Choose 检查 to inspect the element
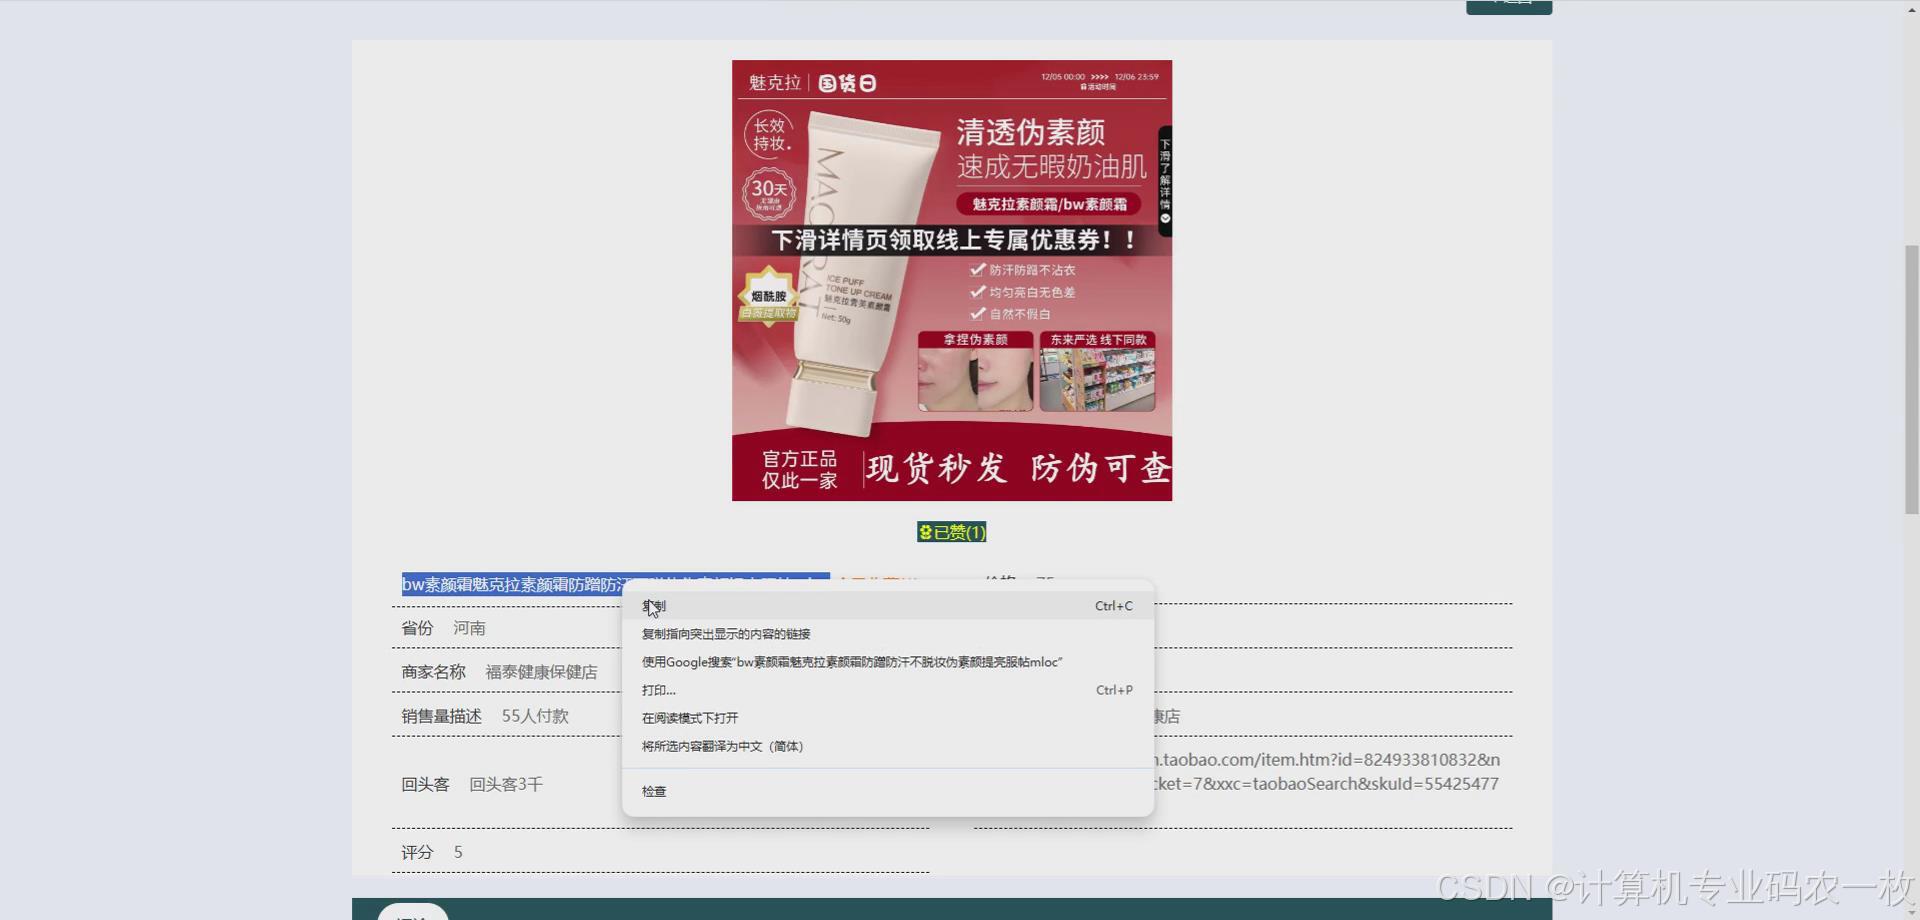This screenshot has height=920, width=1920. (654, 791)
